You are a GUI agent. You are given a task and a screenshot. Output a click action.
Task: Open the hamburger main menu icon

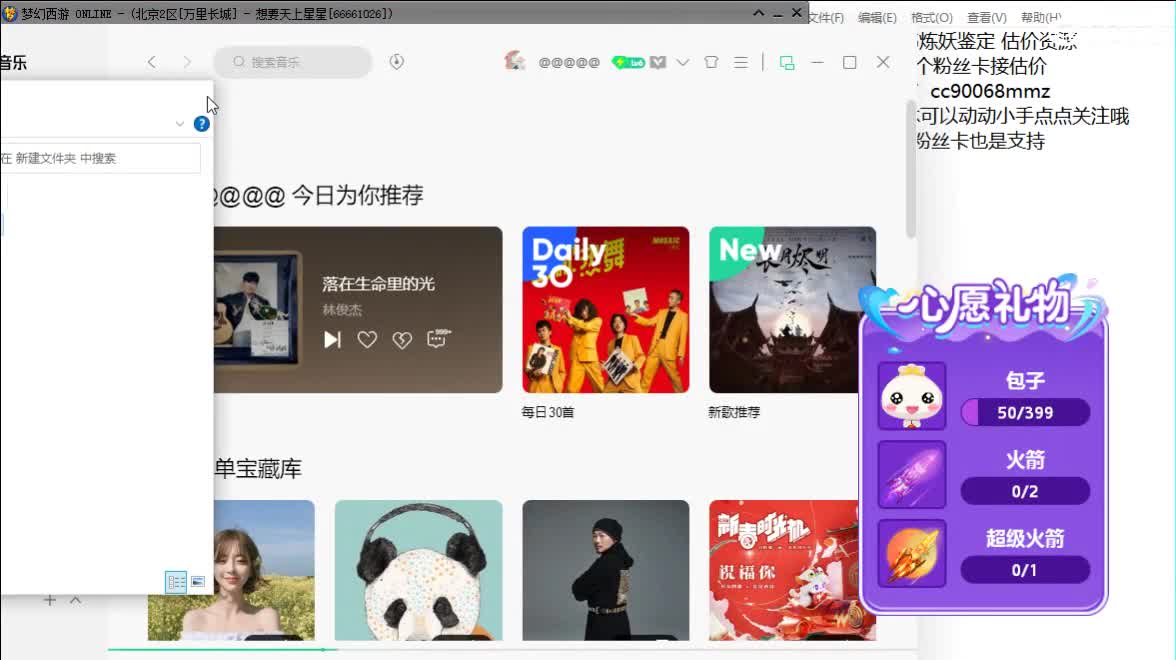741,62
